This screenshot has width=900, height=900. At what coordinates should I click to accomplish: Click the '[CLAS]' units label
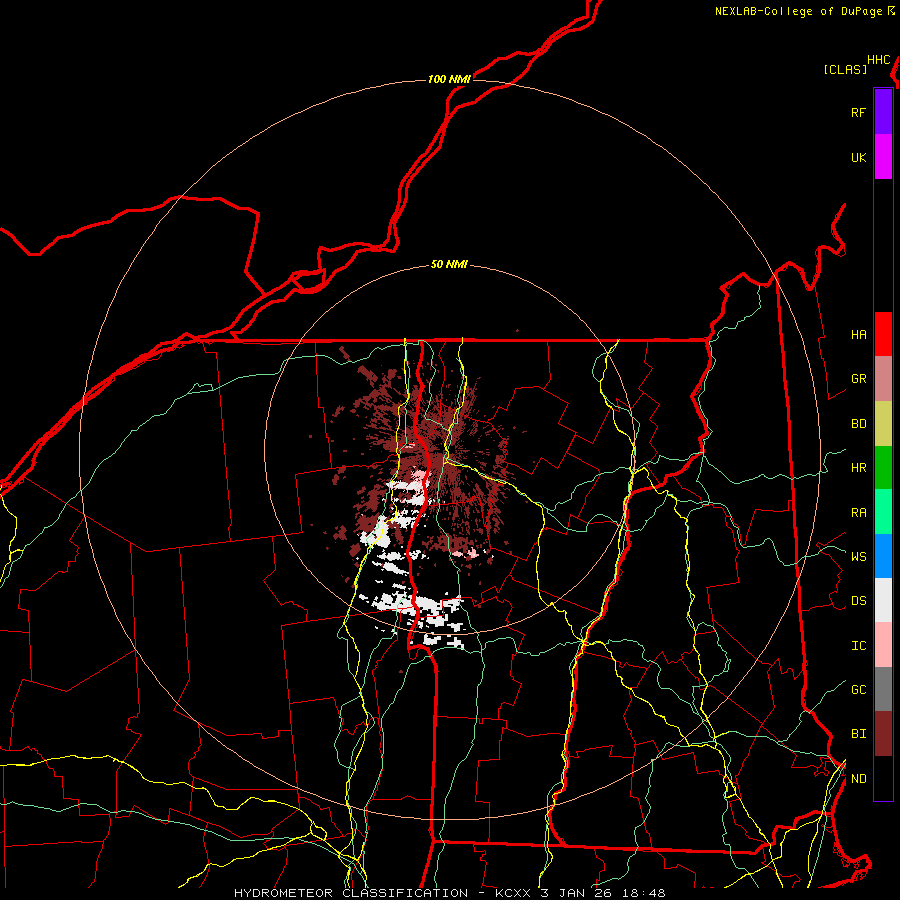pos(845,69)
